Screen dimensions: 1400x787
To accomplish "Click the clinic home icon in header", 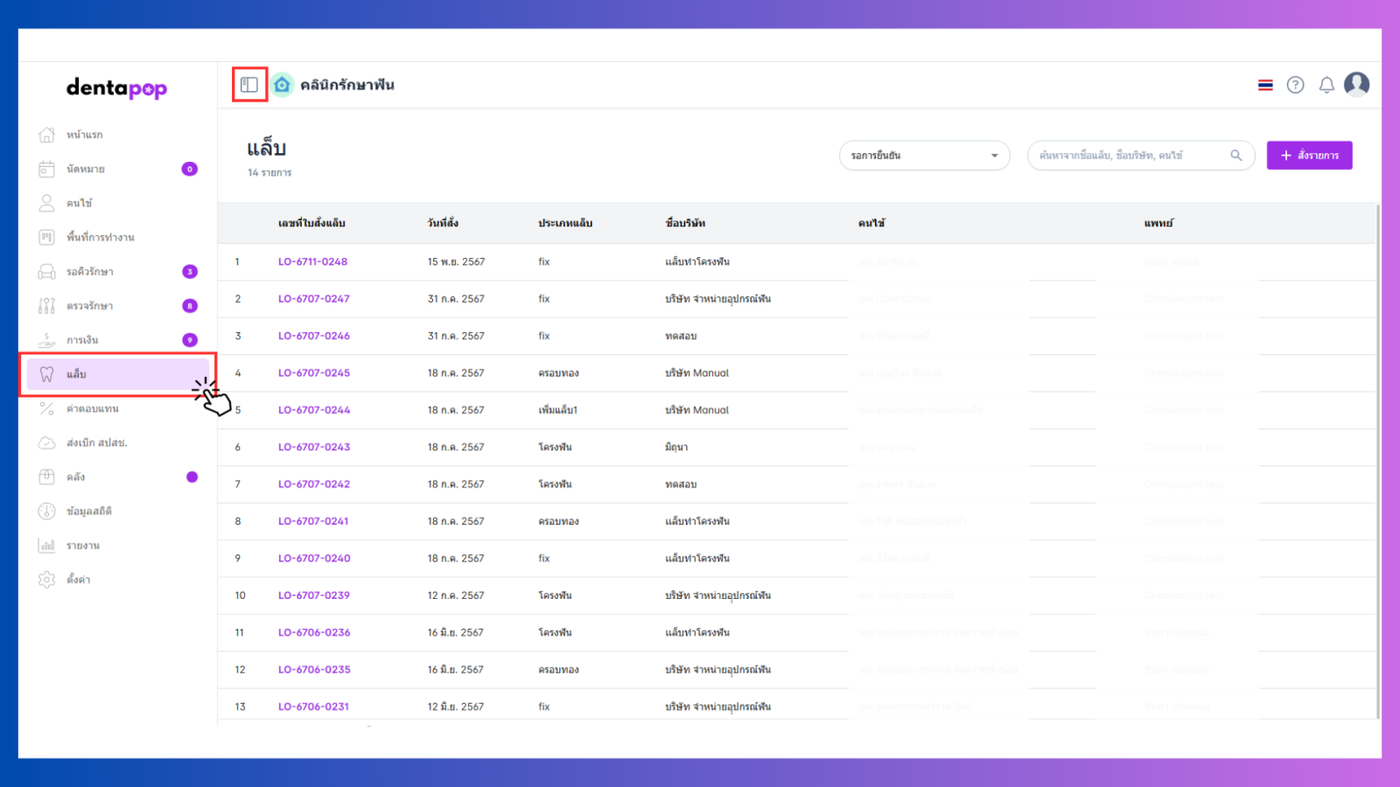I will point(282,85).
